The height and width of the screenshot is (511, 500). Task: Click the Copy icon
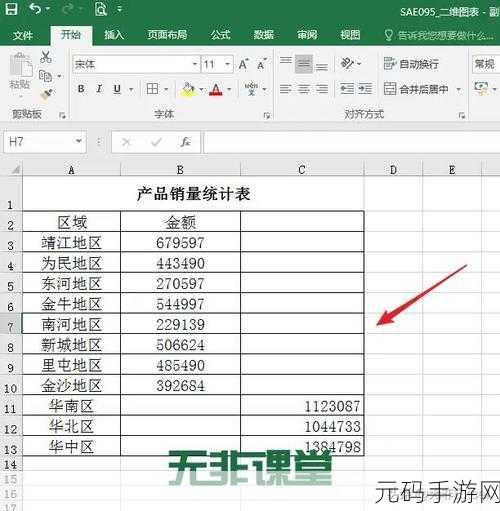[45, 76]
